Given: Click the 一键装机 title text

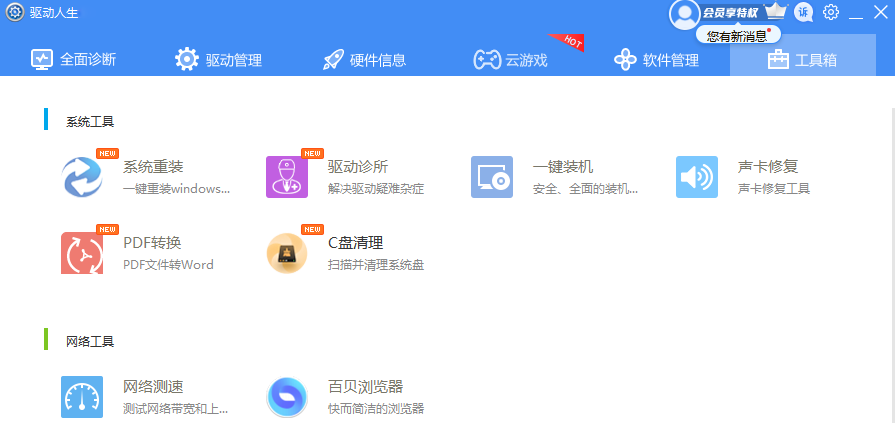Looking at the screenshot, I should click(563, 167).
